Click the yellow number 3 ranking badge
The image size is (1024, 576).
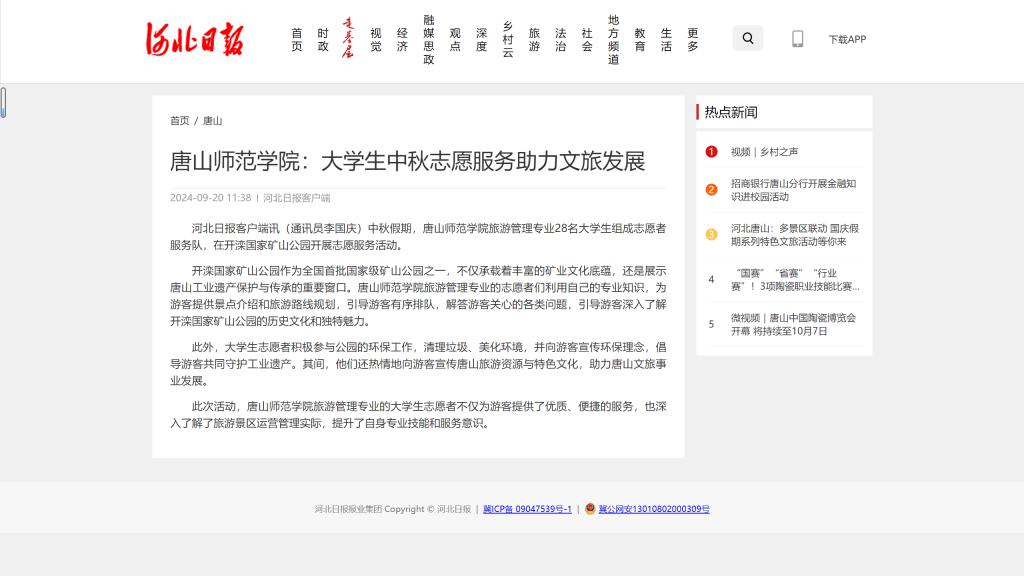[711, 234]
